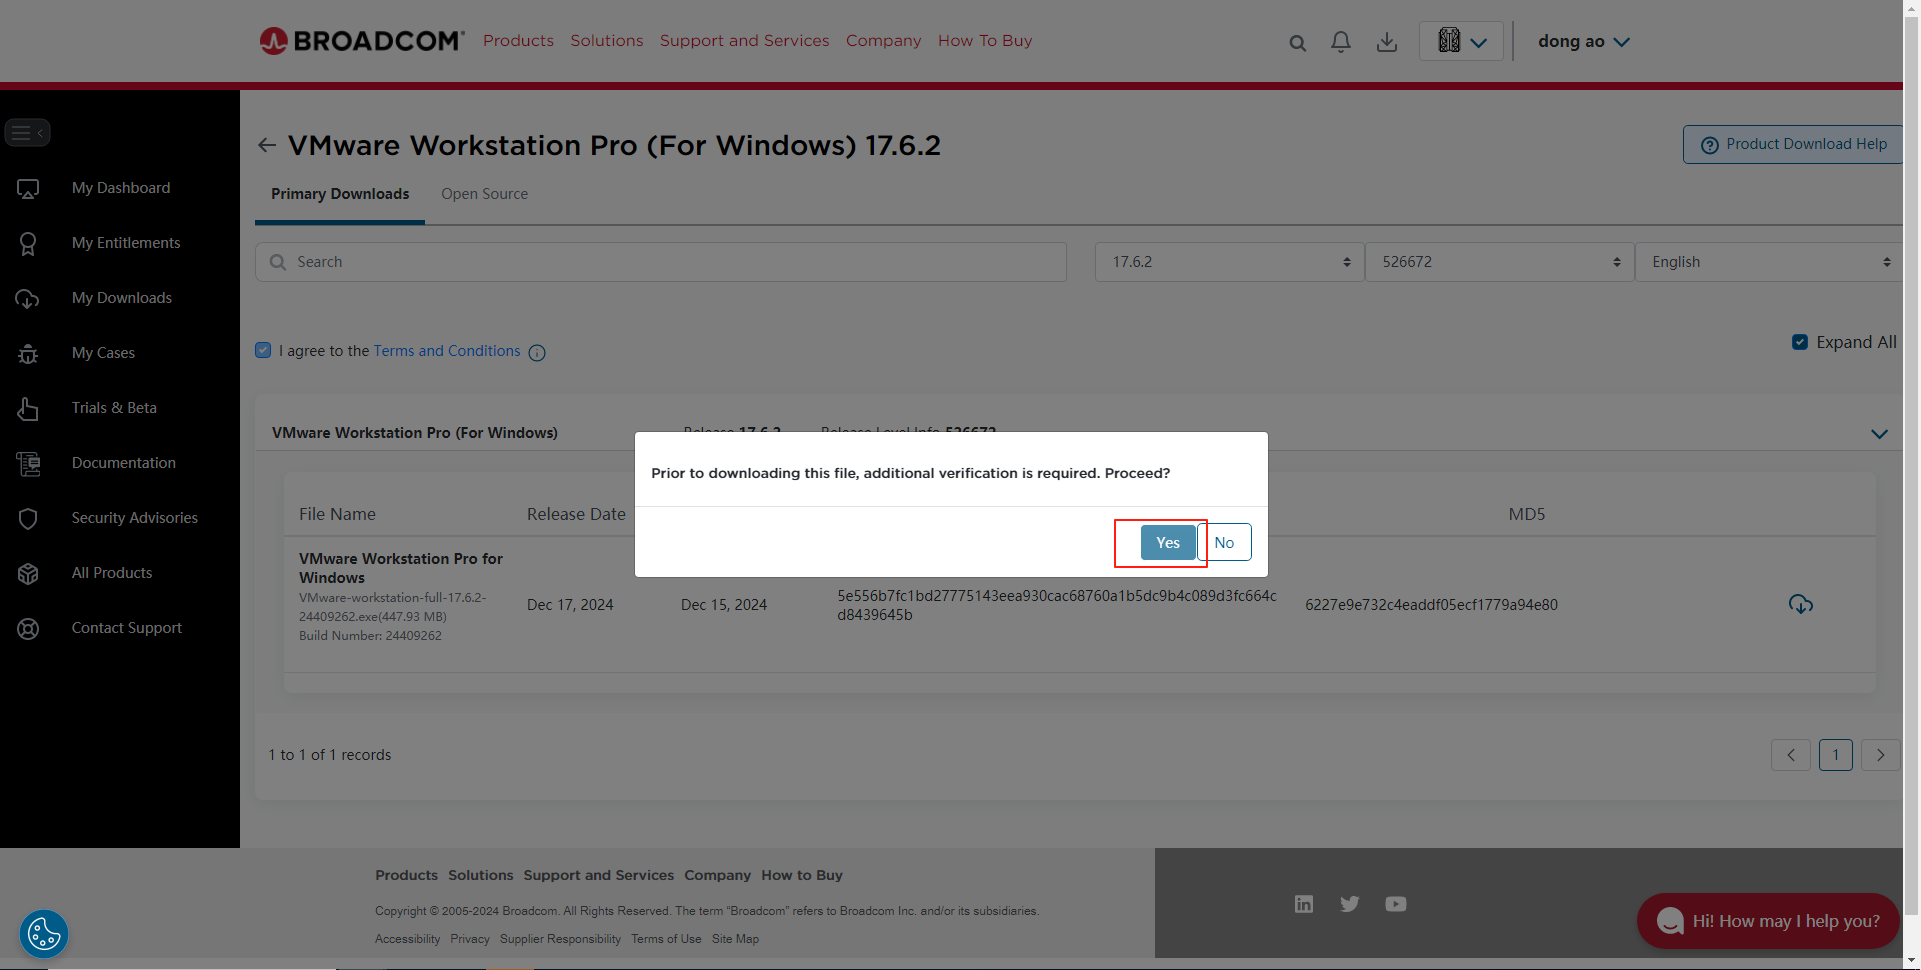Click the info icon beside Terms and Conditions
This screenshot has height=970, width=1921.
(537, 352)
